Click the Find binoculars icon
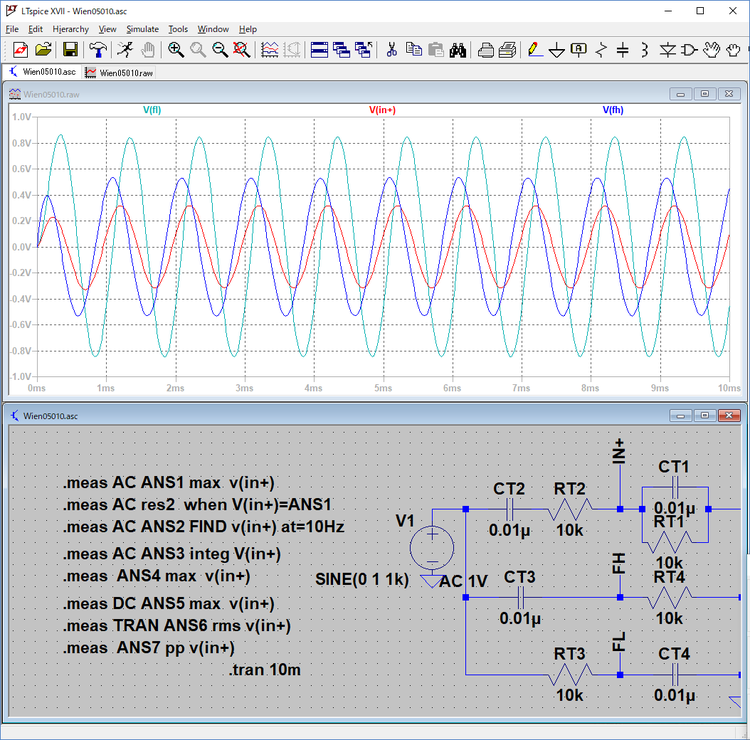This screenshot has height=740, width=750. pos(459,49)
